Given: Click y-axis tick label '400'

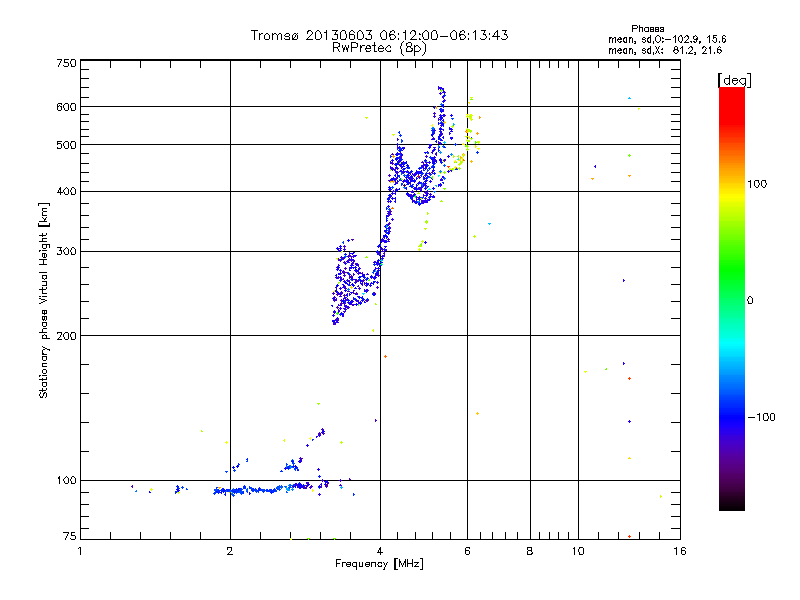Looking at the screenshot, I should point(67,191).
